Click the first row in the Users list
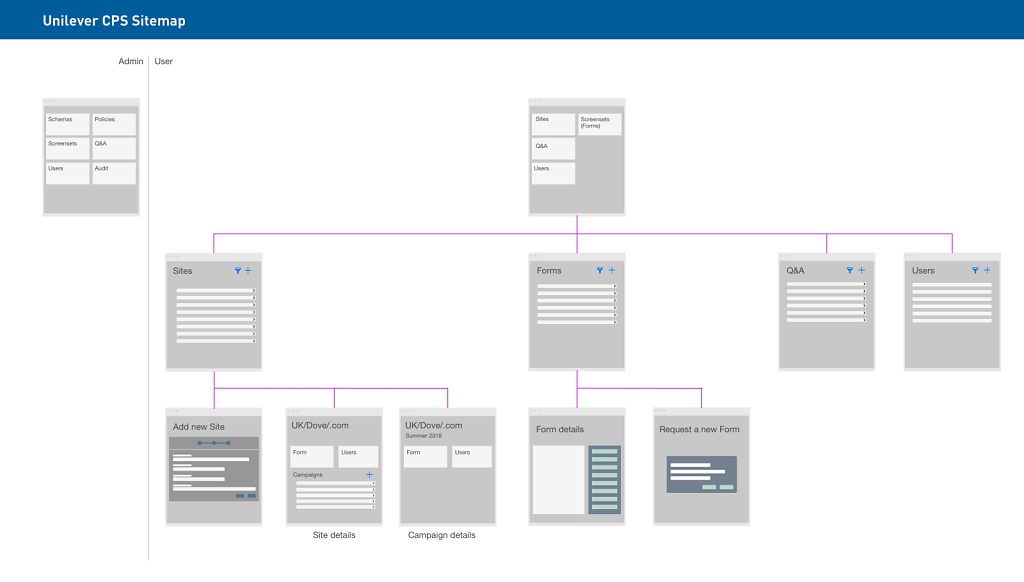The width and height of the screenshot is (1024, 582). tap(952, 285)
